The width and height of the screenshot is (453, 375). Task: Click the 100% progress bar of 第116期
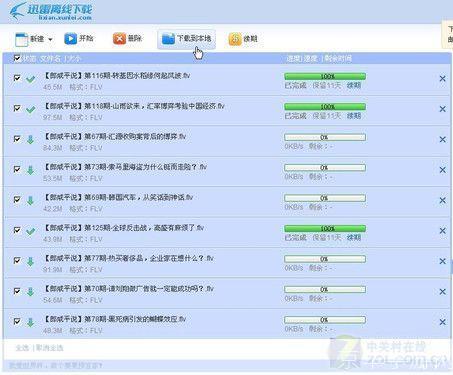tap(325, 76)
